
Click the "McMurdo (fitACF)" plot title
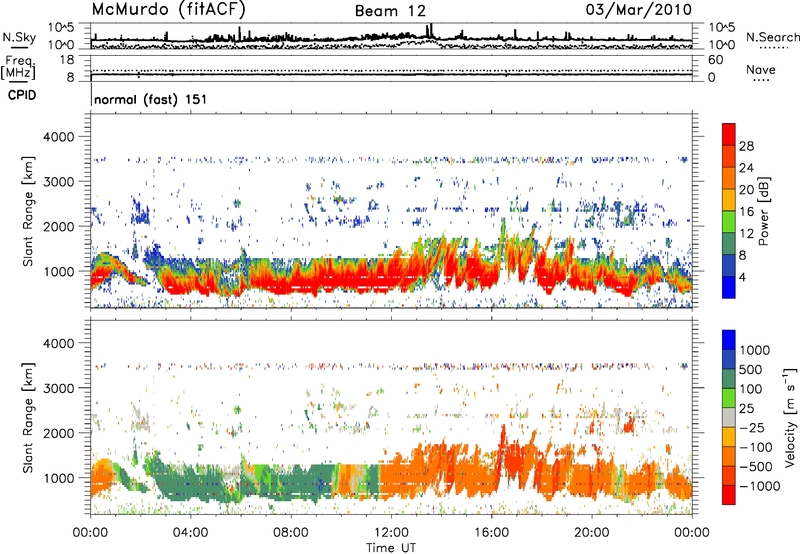(168, 10)
